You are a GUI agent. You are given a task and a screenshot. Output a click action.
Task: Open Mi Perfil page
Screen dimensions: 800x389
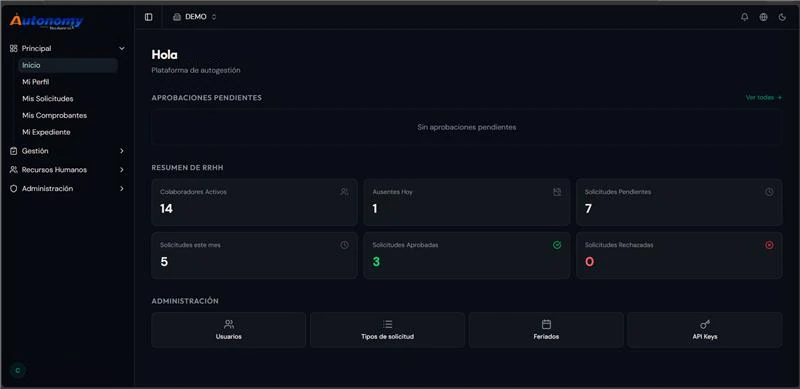coord(68,82)
